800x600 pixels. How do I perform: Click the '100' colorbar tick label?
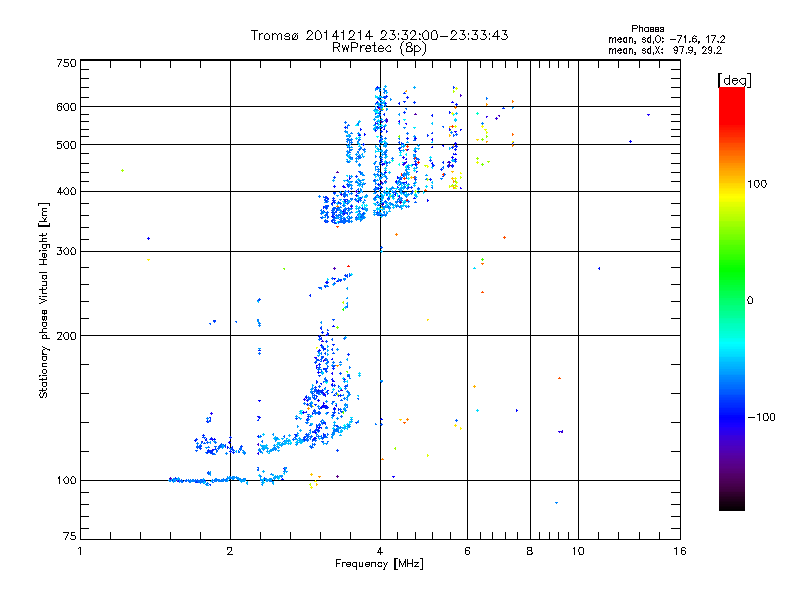pyautogui.click(x=757, y=184)
